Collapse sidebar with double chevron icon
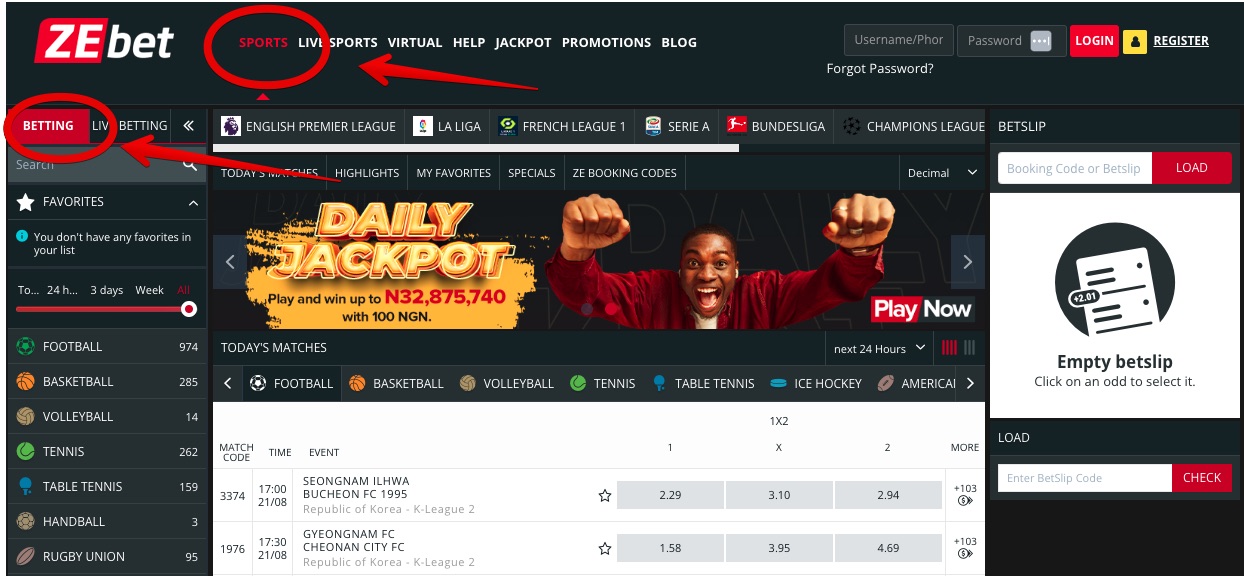 pos(188,126)
